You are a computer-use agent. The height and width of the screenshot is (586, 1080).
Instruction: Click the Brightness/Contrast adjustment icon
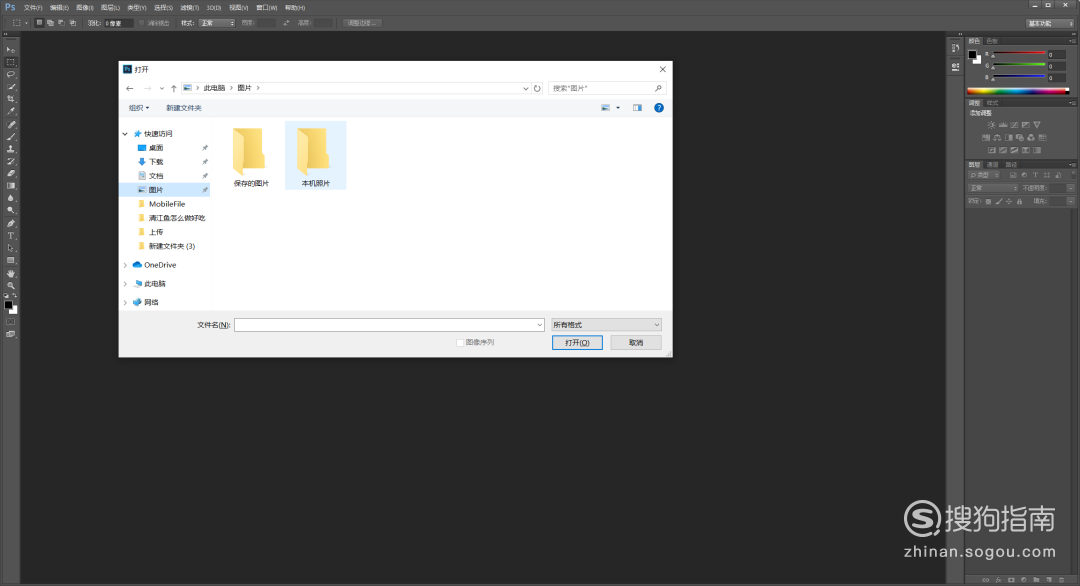pyautogui.click(x=991, y=125)
